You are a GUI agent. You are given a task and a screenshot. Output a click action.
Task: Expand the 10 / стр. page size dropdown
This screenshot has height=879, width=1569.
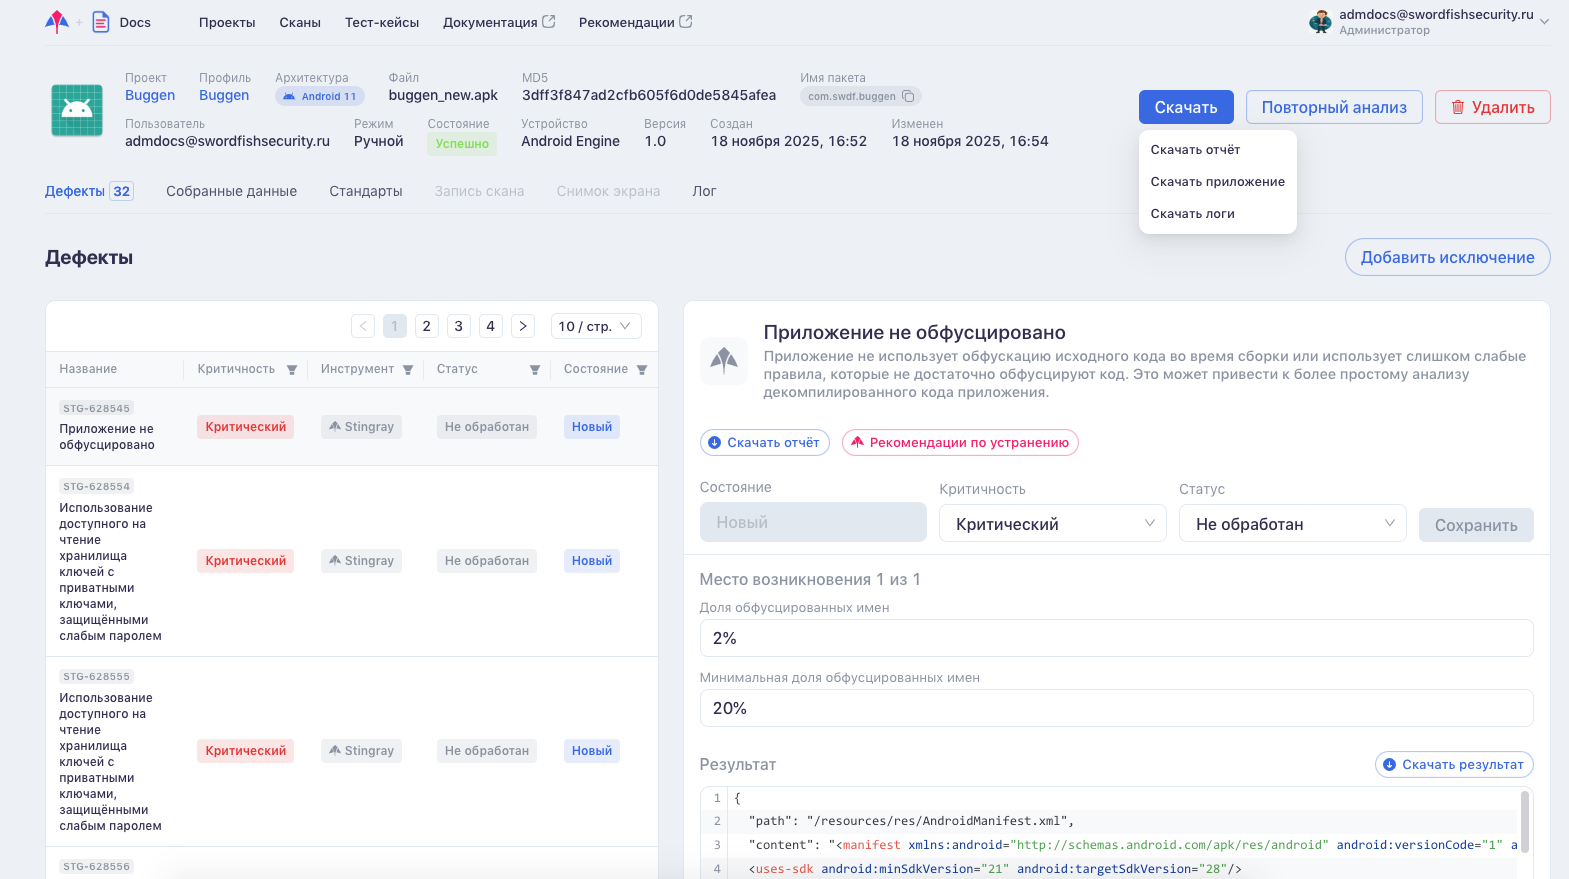click(x=595, y=326)
